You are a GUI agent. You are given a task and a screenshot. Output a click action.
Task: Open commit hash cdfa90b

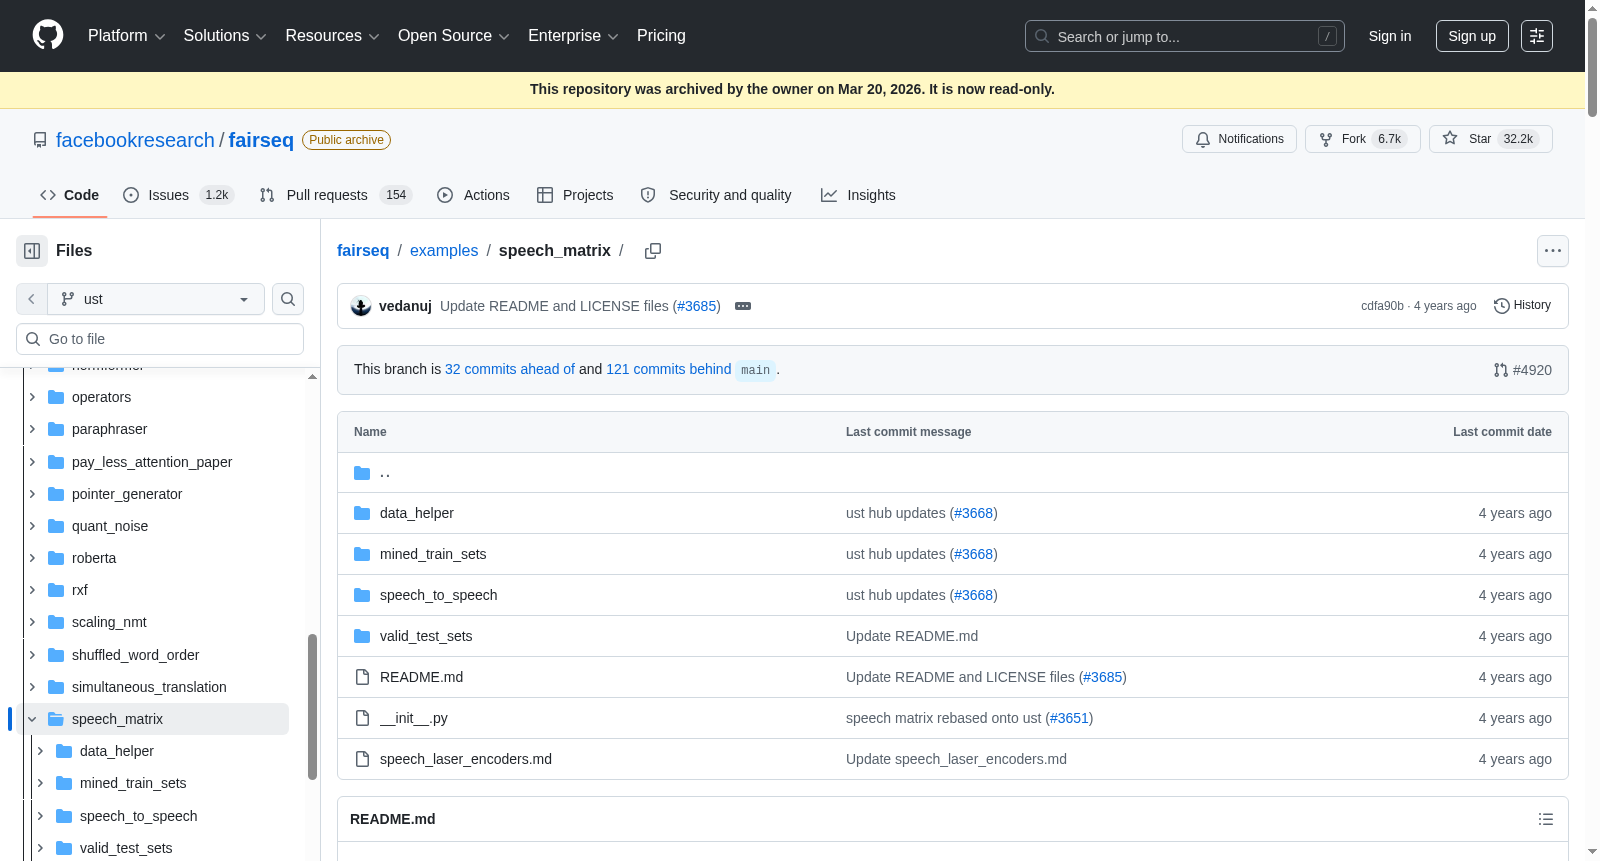tap(1382, 306)
